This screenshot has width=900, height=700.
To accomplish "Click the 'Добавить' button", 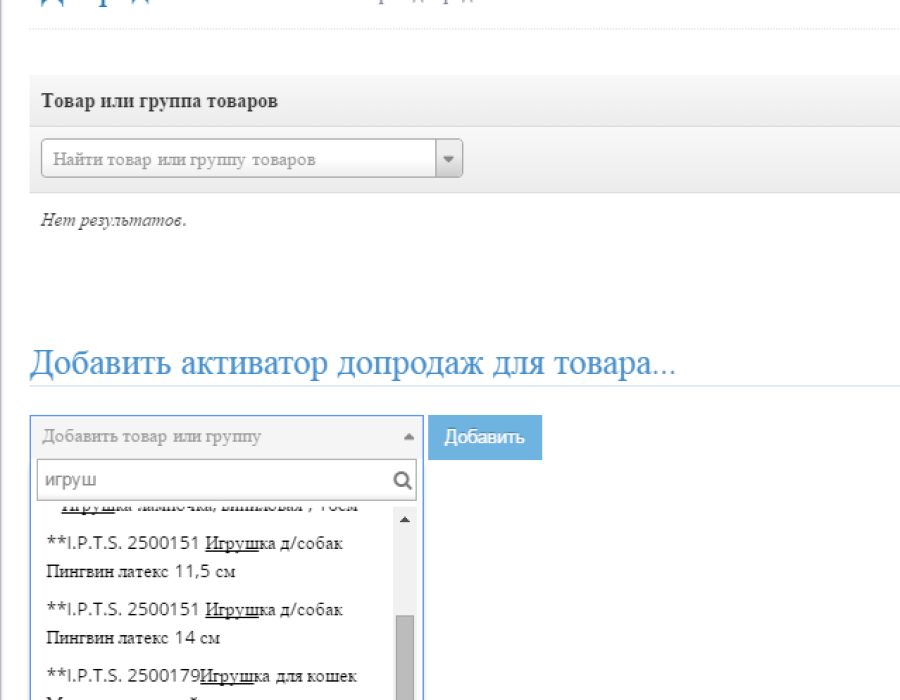I will 485,437.
